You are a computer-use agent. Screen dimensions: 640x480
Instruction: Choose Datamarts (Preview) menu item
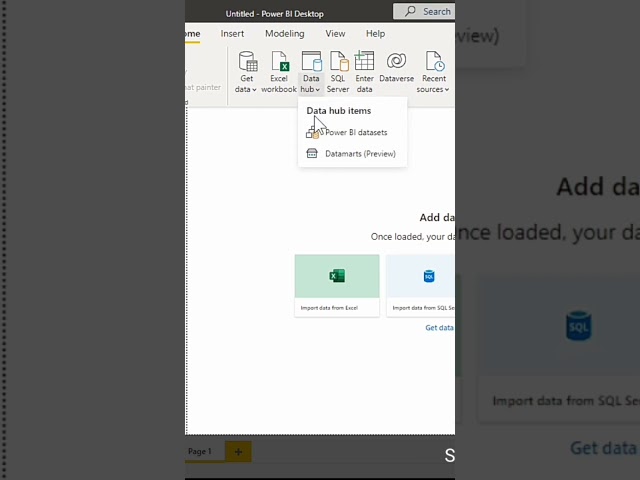point(352,153)
